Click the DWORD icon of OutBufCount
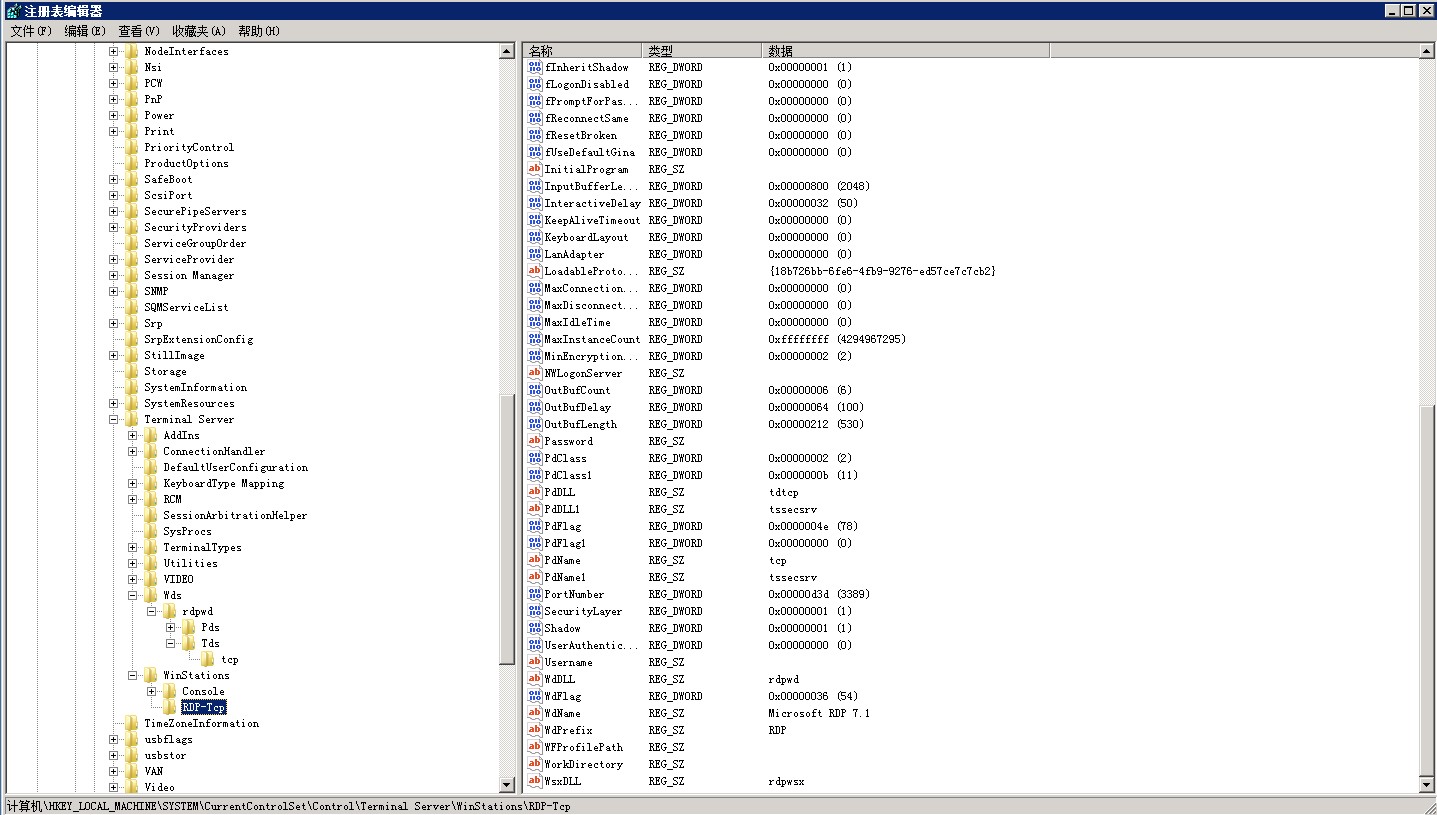Image resolution: width=1437 pixels, height=815 pixels. 534,390
